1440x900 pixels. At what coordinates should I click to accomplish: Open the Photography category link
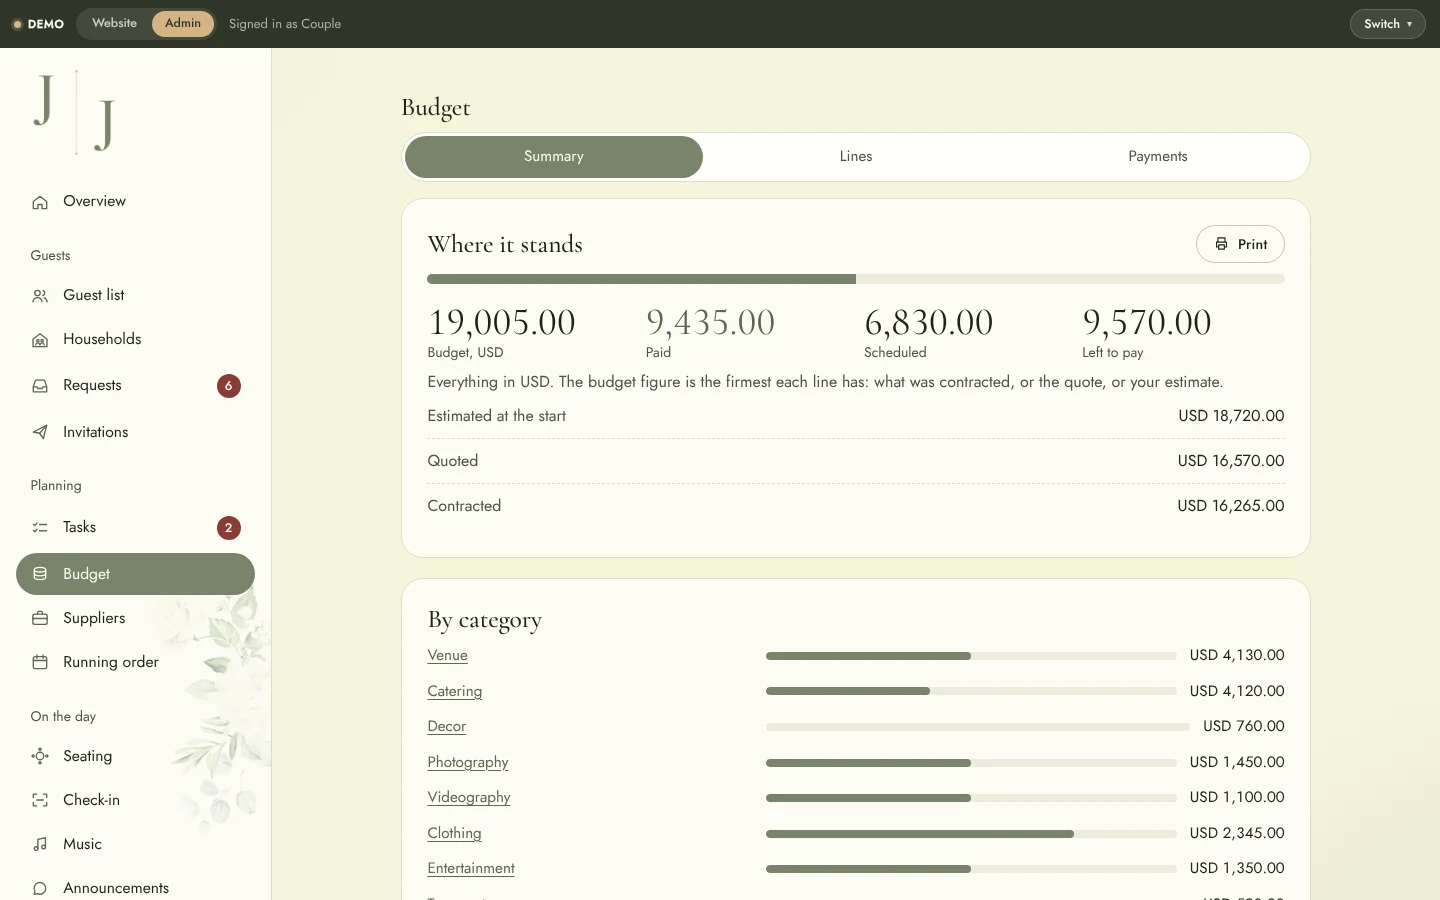468,762
